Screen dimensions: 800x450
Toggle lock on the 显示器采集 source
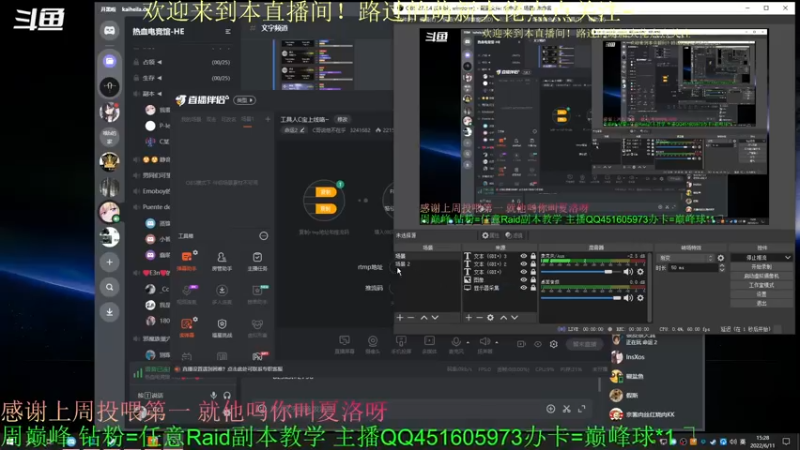pos(533,288)
